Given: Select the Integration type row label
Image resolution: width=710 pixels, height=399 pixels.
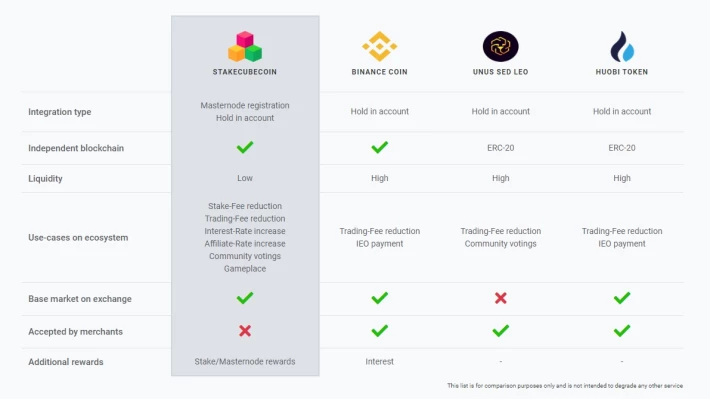Looking at the screenshot, I should [59, 112].
